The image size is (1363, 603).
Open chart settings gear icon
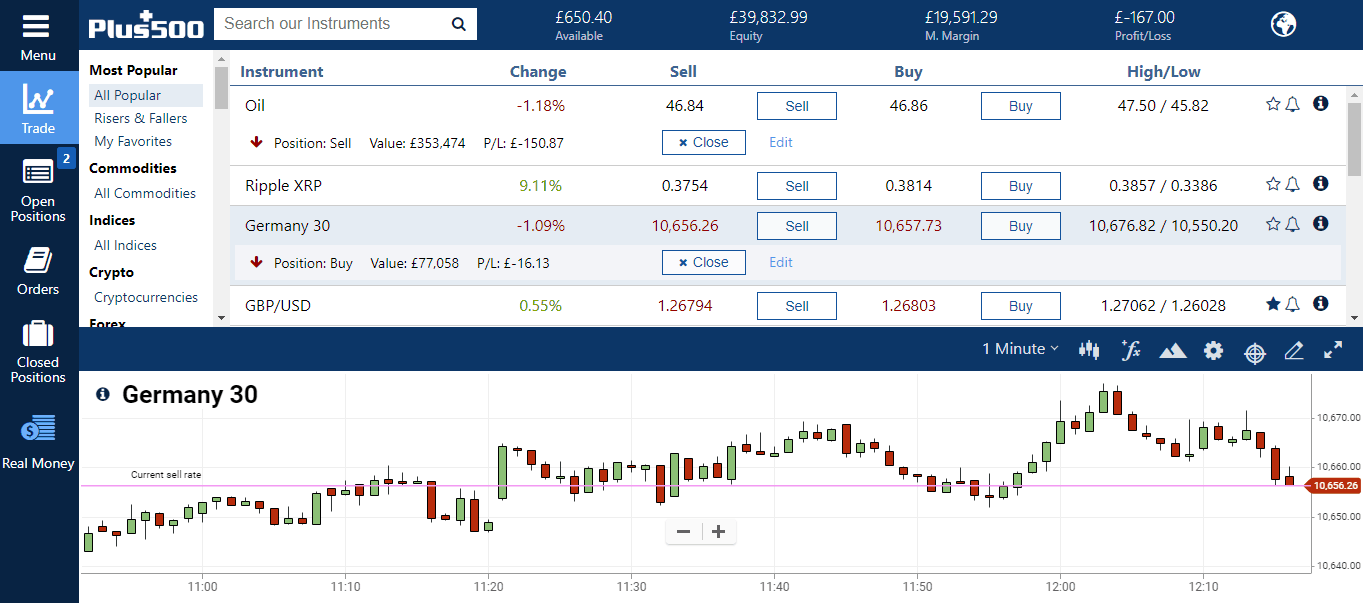[x=1213, y=350]
